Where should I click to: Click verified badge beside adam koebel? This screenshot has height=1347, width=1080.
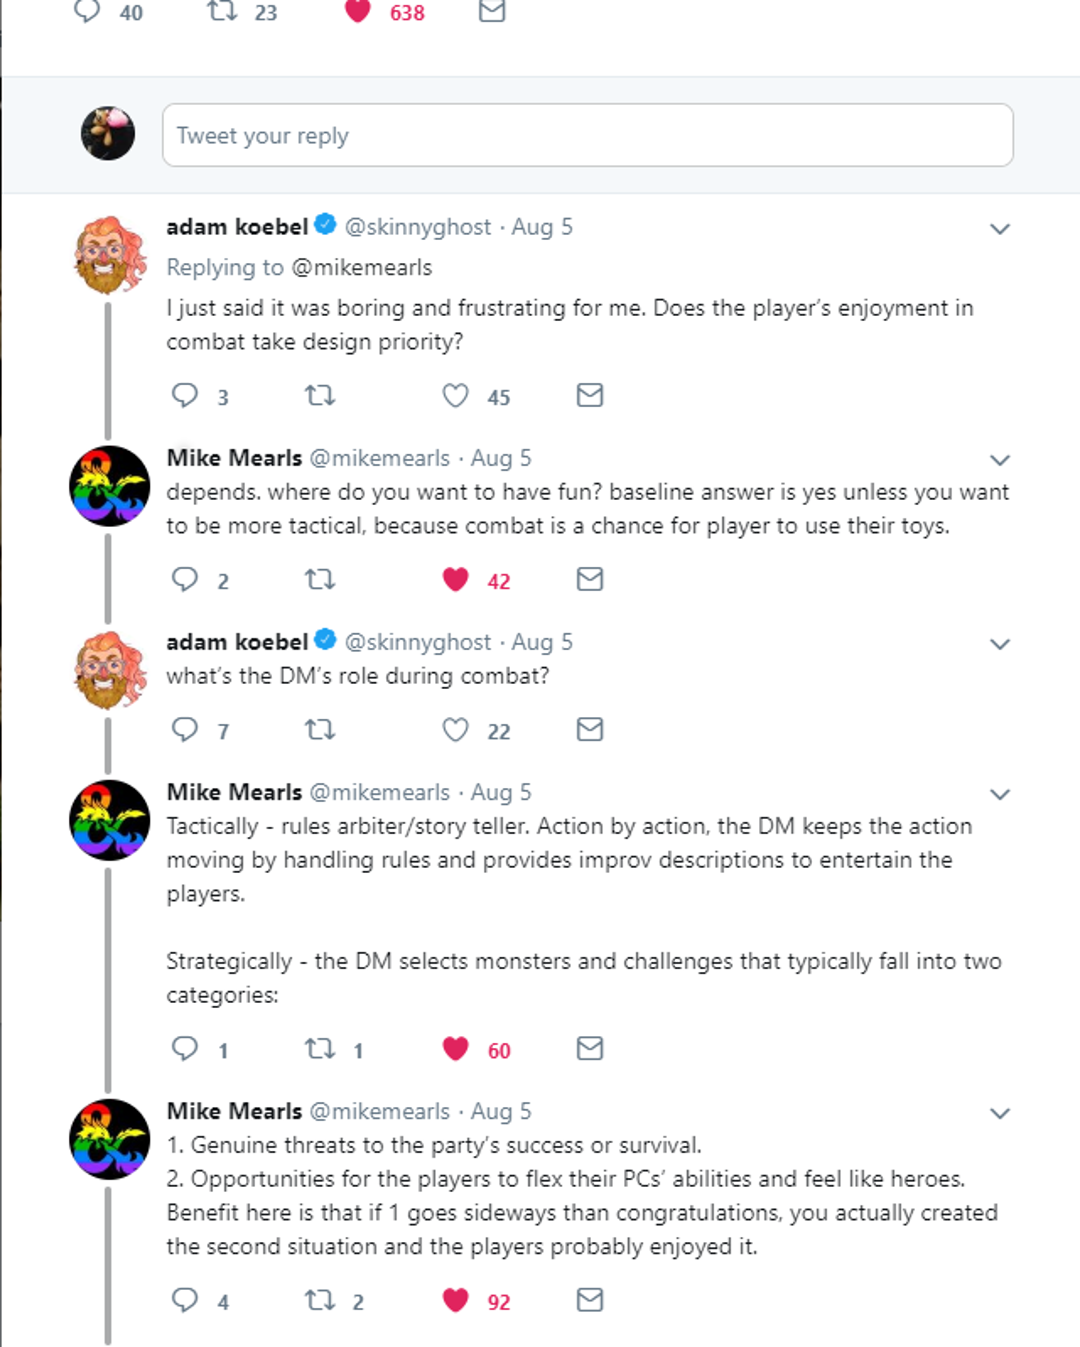tap(325, 226)
